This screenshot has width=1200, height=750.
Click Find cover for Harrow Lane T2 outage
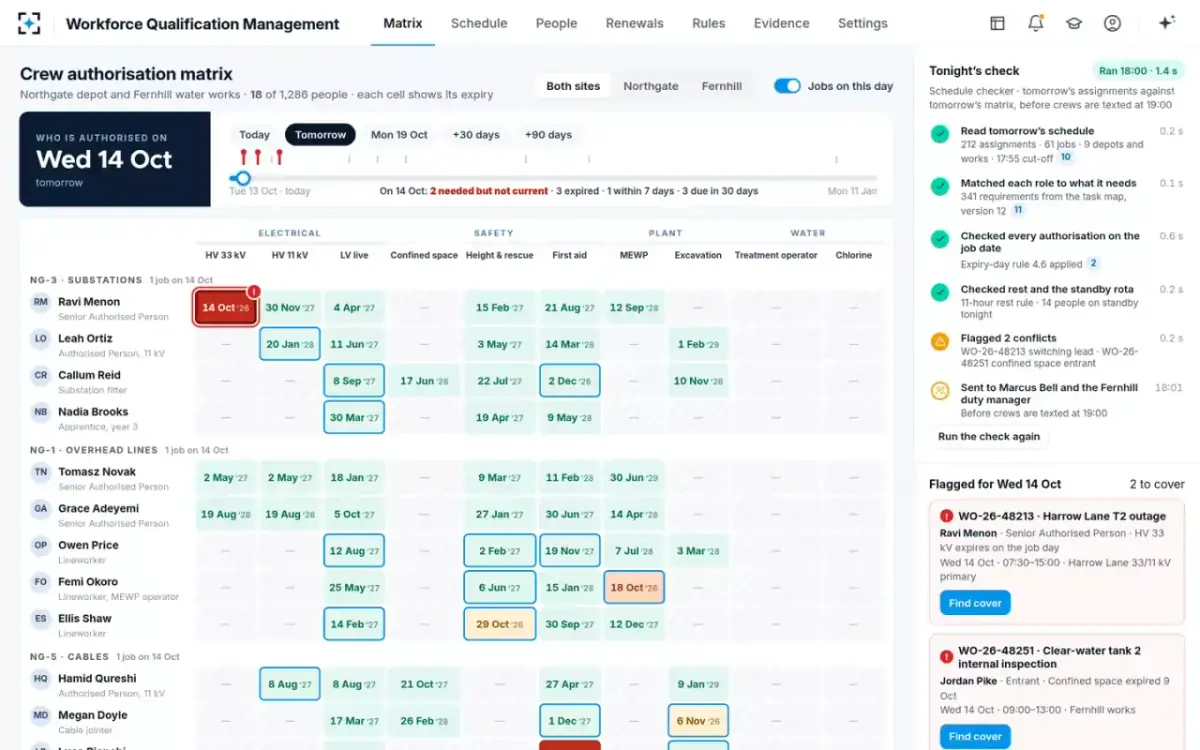click(975, 603)
